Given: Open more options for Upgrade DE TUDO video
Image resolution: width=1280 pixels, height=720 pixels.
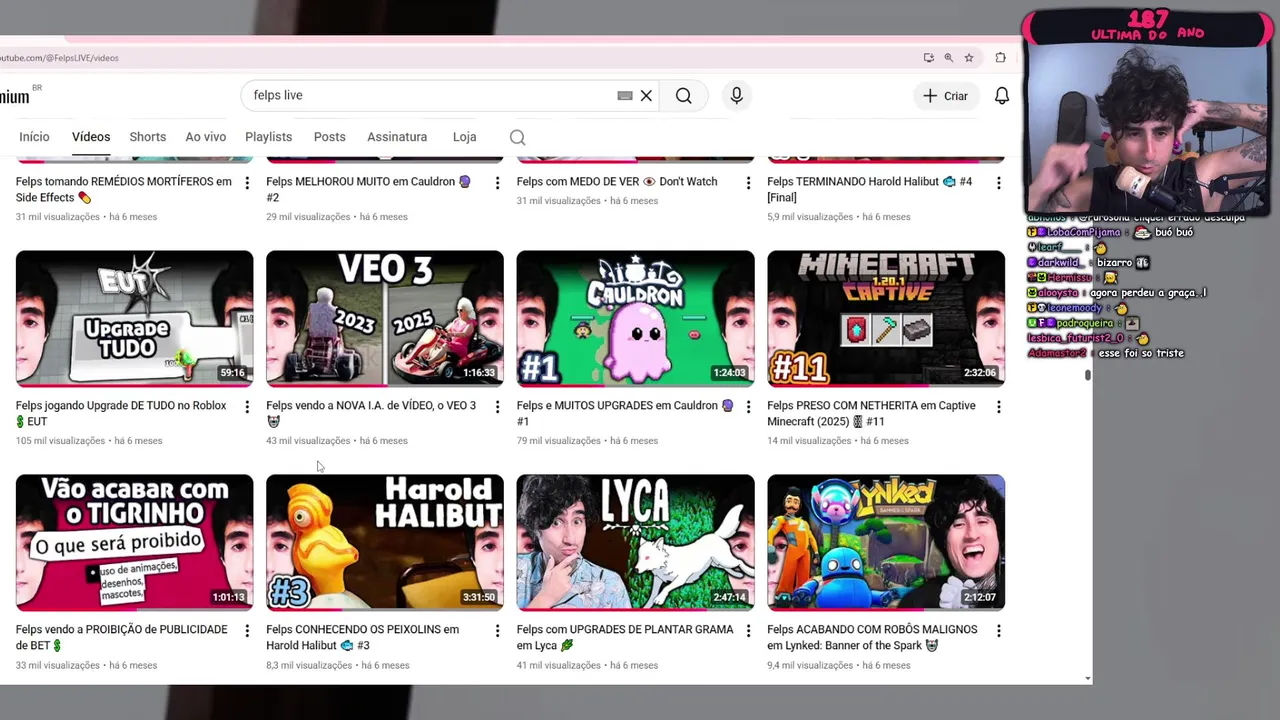Looking at the screenshot, I should pos(247,407).
